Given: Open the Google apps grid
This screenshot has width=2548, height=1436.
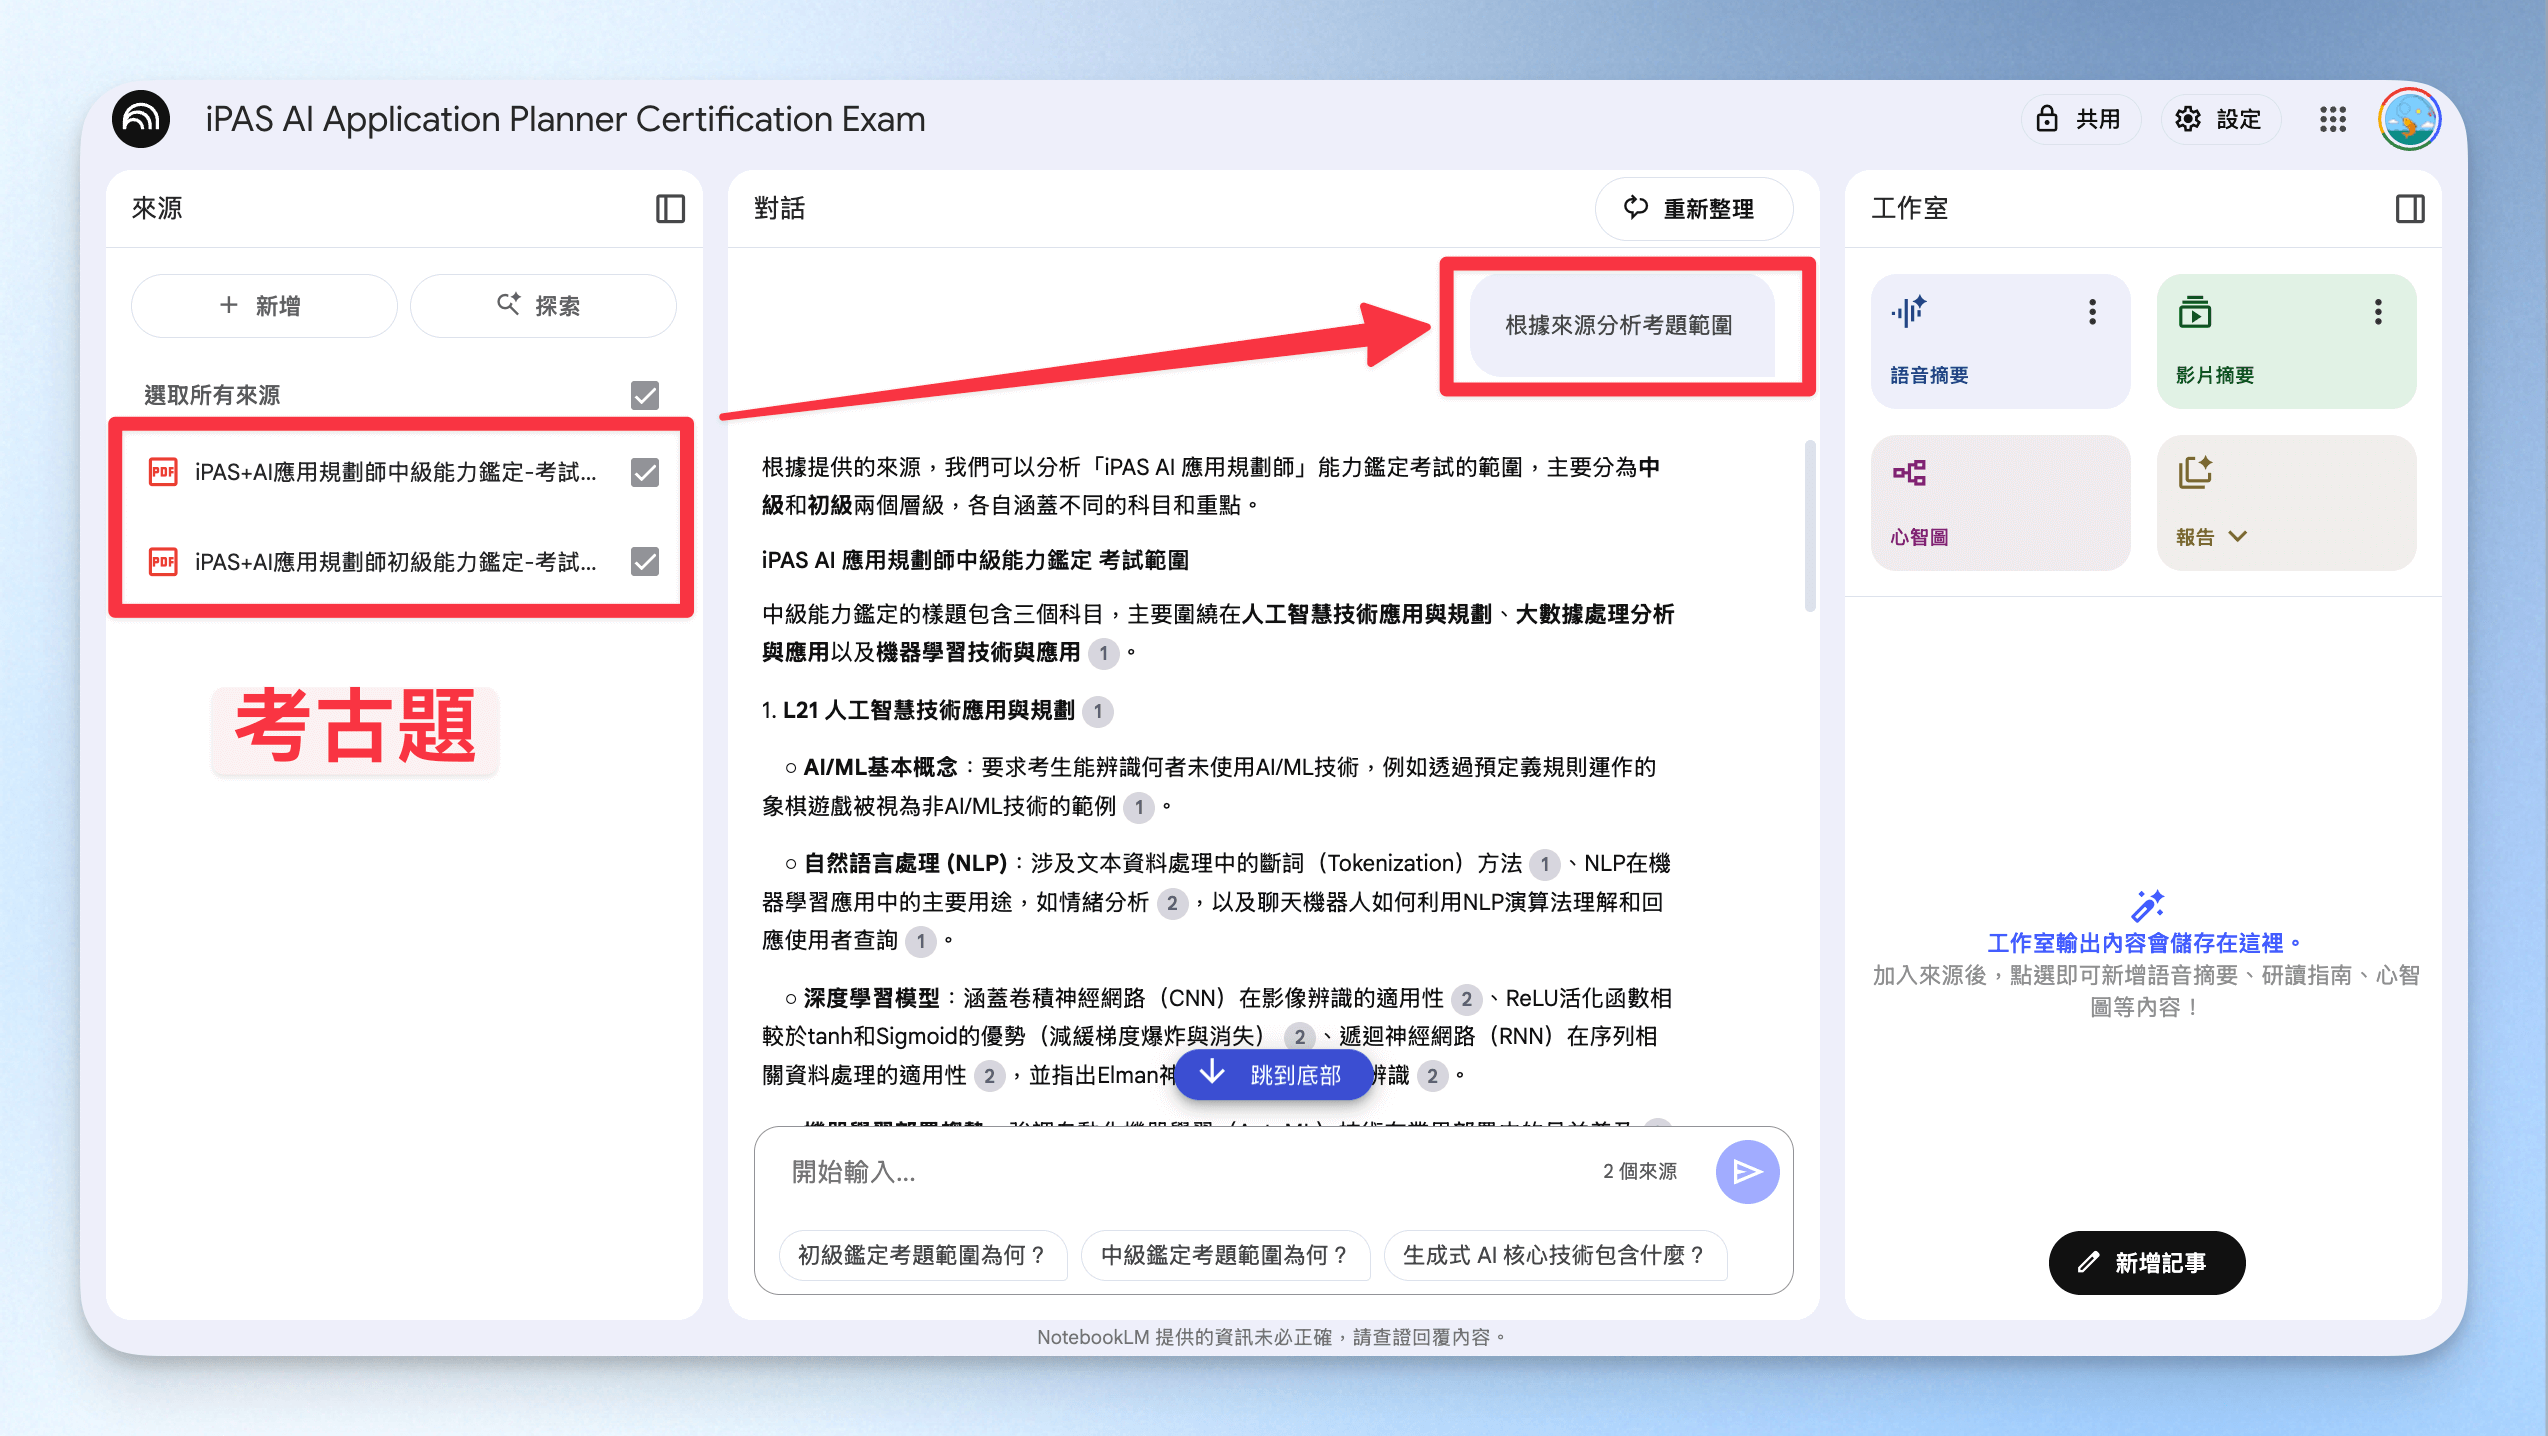Looking at the screenshot, I should click(2333, 119).
